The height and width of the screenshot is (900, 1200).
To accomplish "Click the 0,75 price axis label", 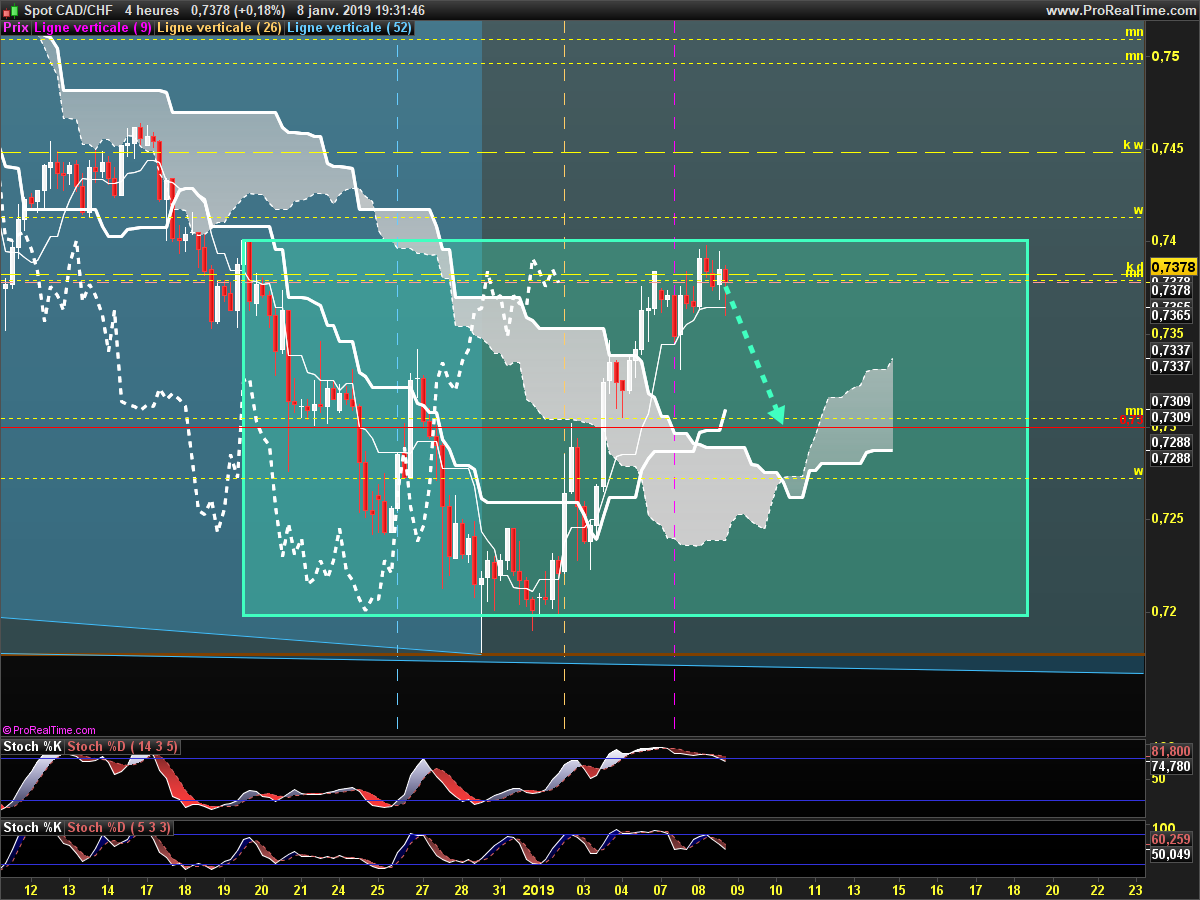I will point(1165,56).
